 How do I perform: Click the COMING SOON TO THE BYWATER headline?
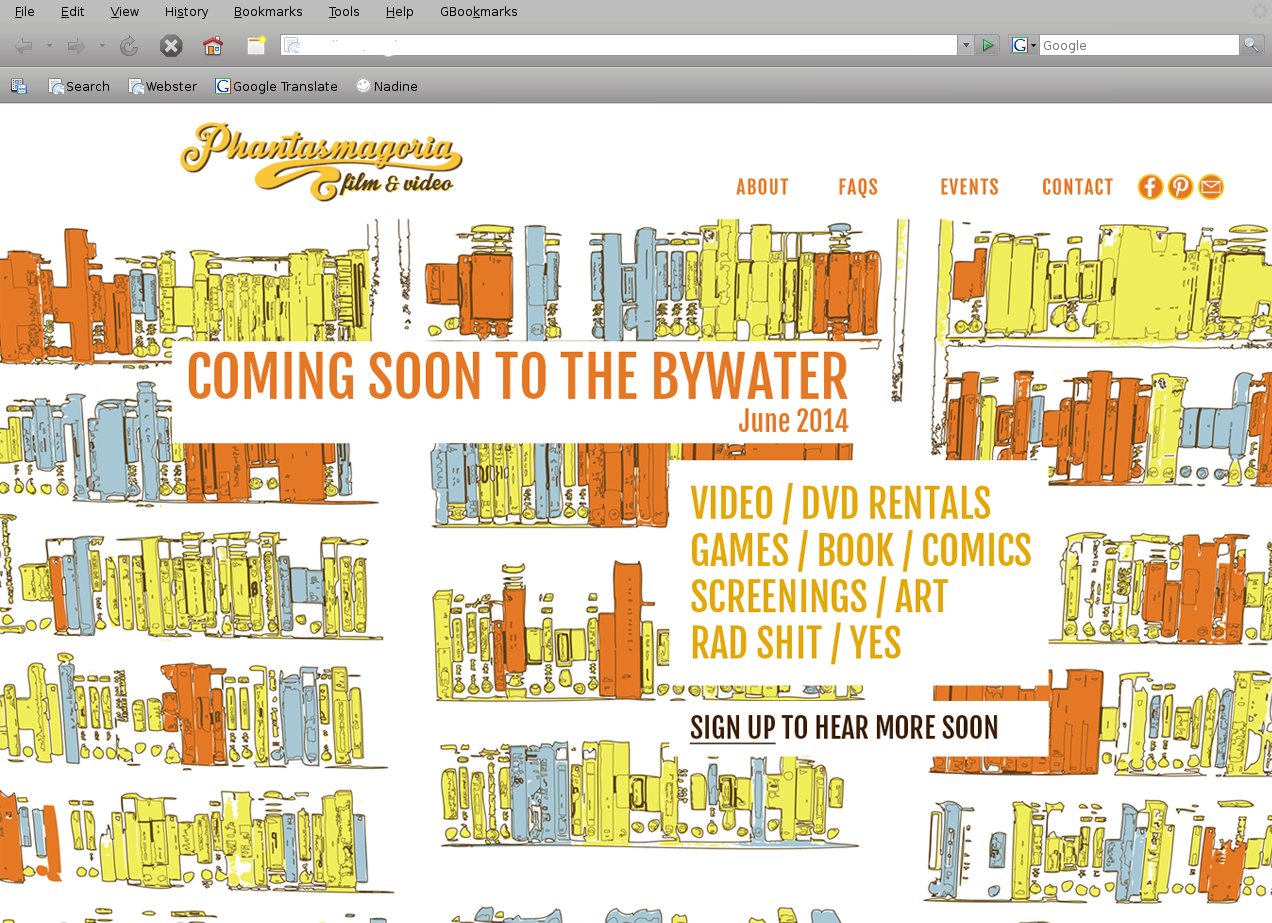pyautogui.click(x=517, y=377)
